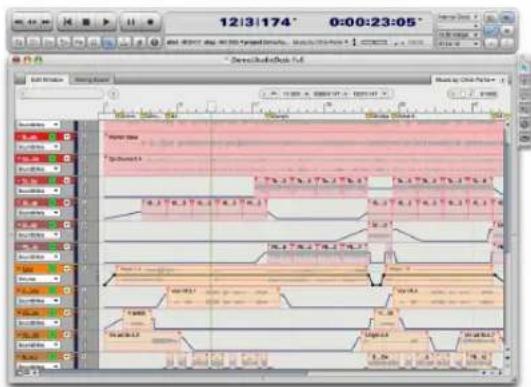Toggle the green play-enable button on the first red track
Image resolution: width=531 pixels, height=387 pixels.
(x=52, y=137)
